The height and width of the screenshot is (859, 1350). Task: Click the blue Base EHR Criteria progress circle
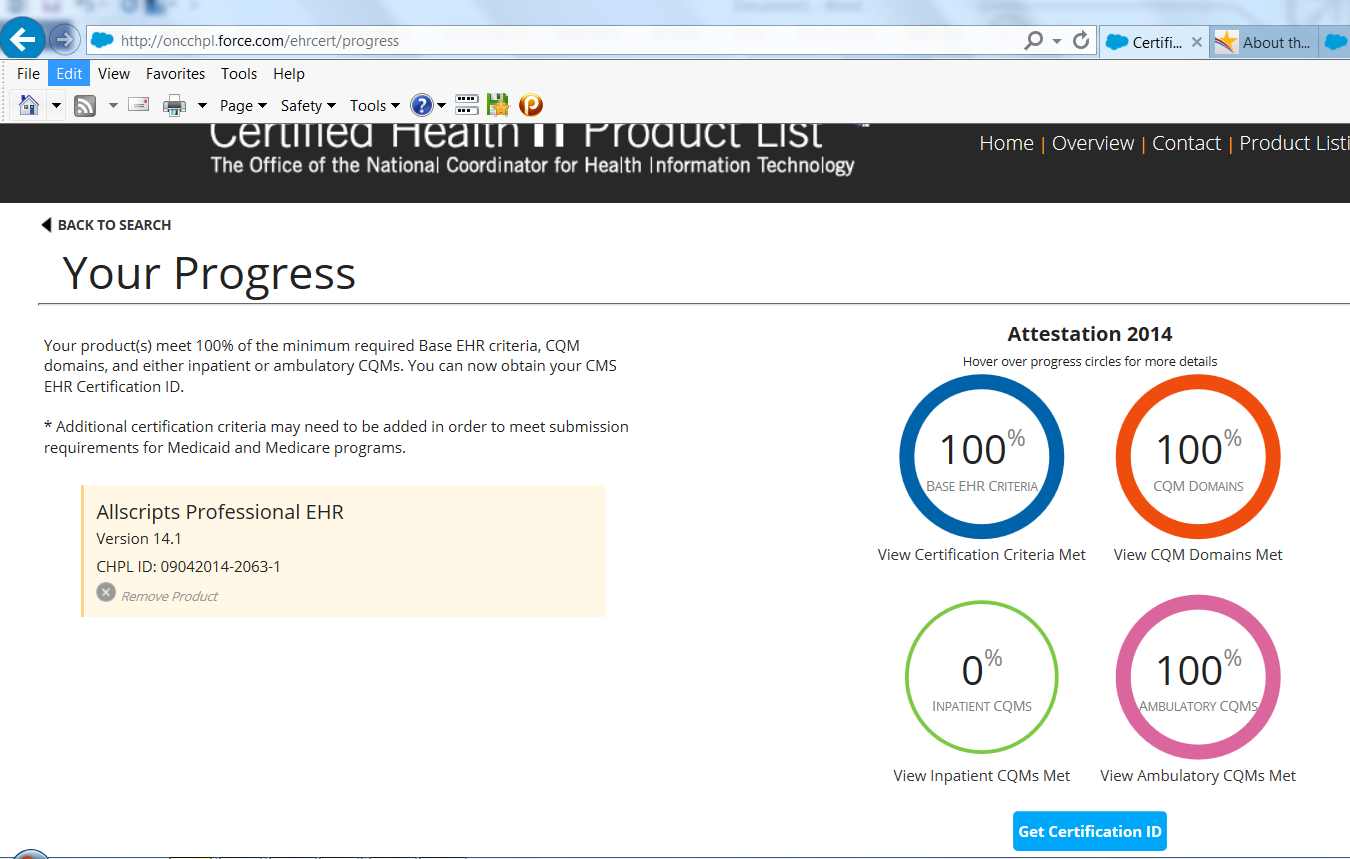click(x=982, y=456)
